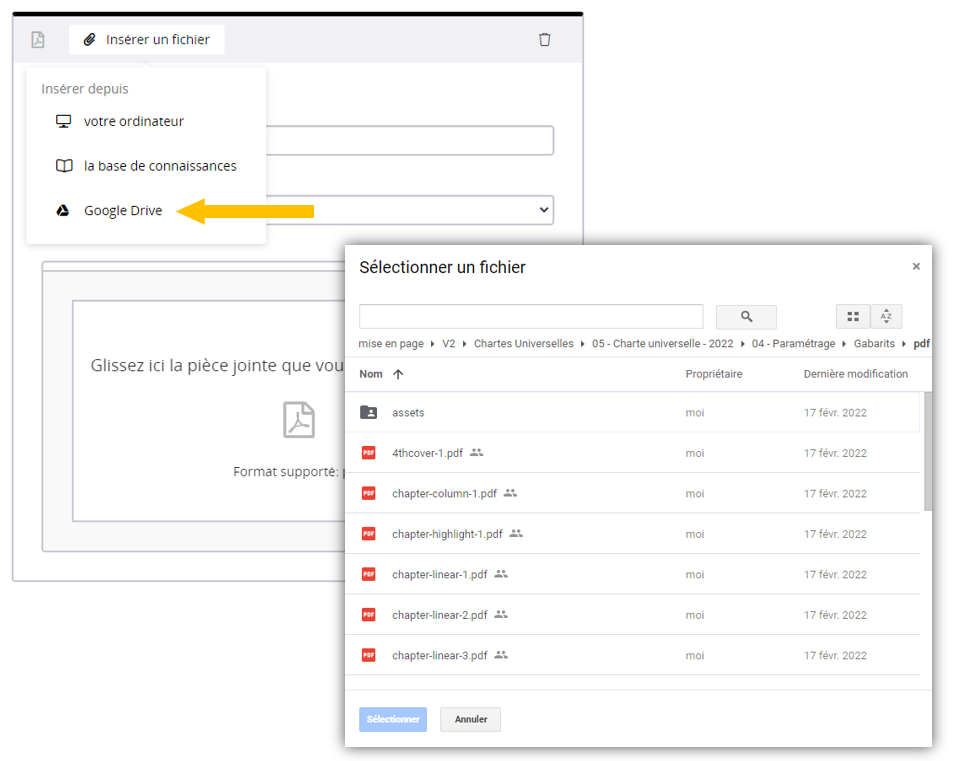This screenshot has width=954, height=761.
Task: Open the A-Z sort options
Action: pyautogui.click(x=886, y=317)
